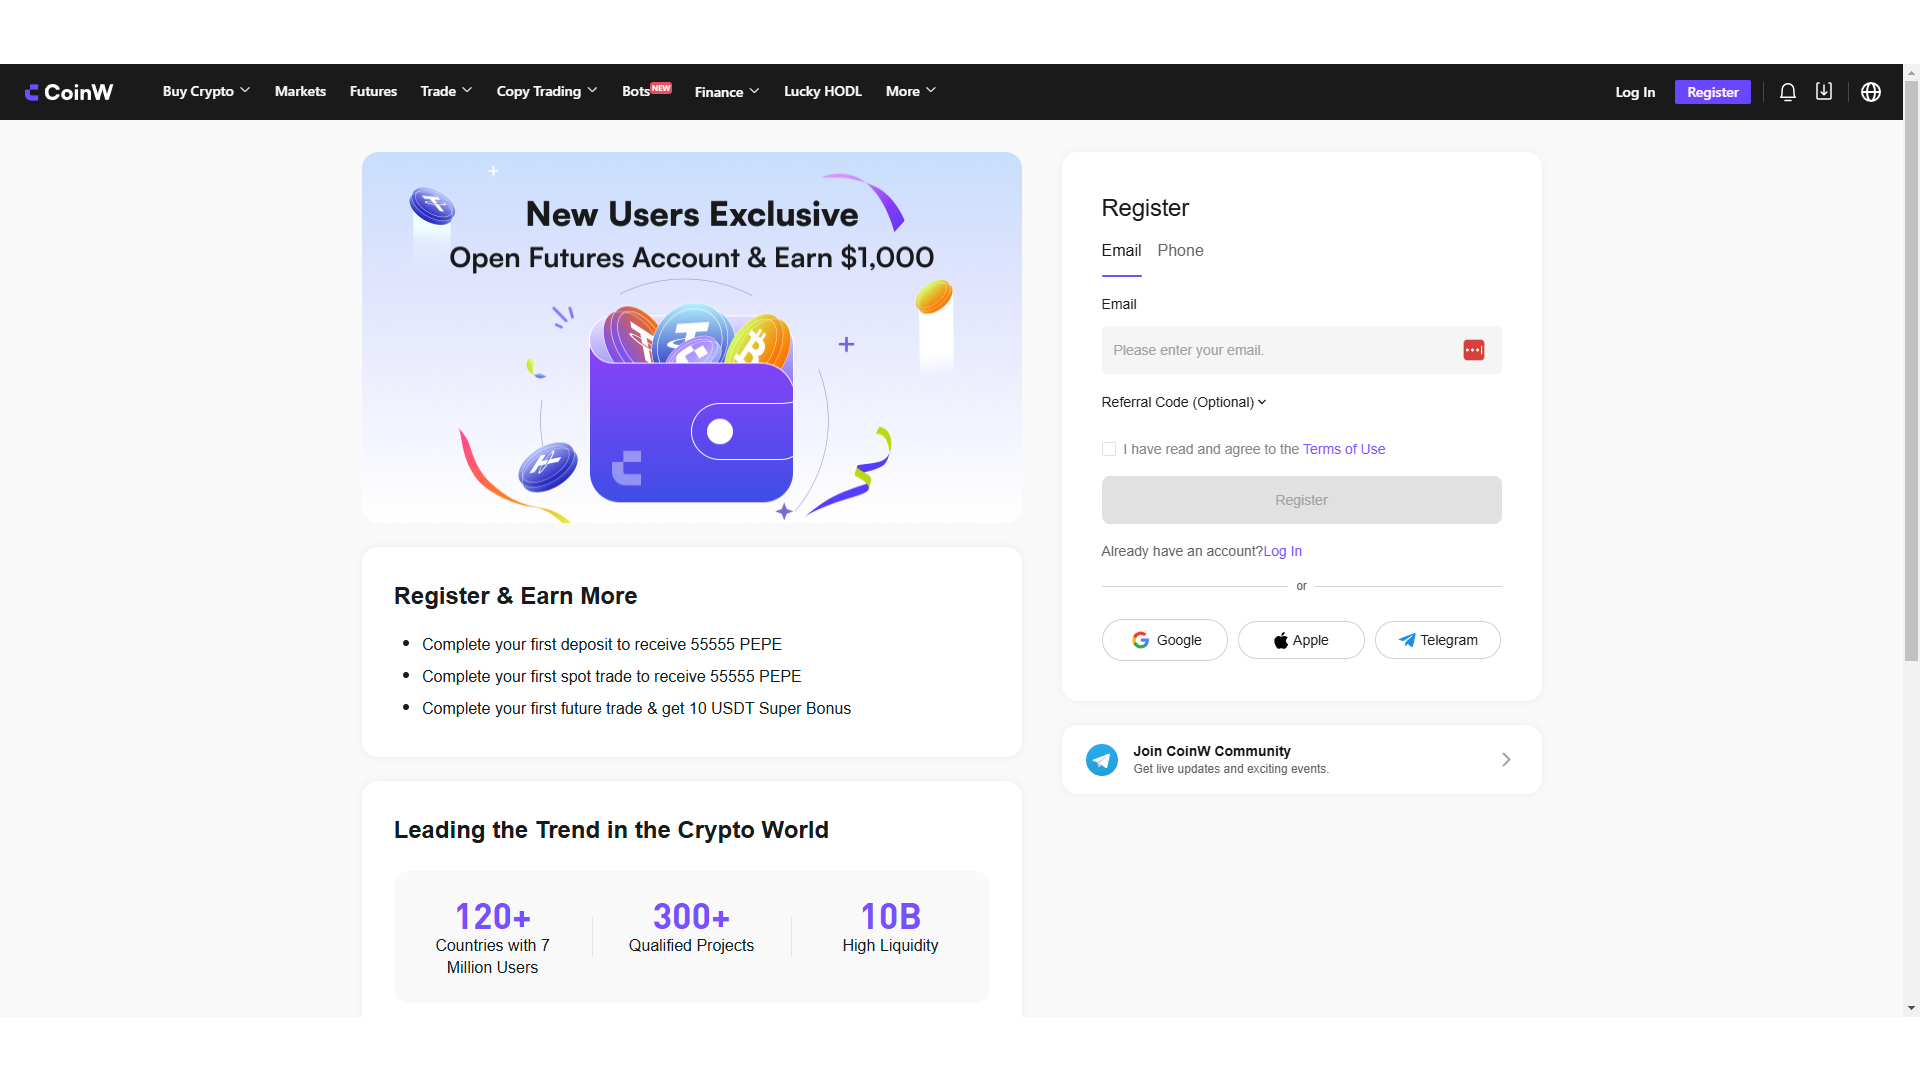Sign up with Apple
Viewport: 1920px width, 1080px height.
(1301, 640)
